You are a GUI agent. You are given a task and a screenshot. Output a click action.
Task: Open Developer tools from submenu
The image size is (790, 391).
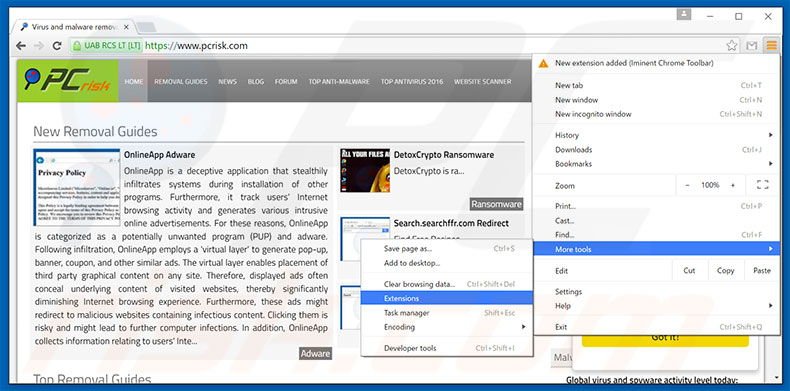coord(446,348)
